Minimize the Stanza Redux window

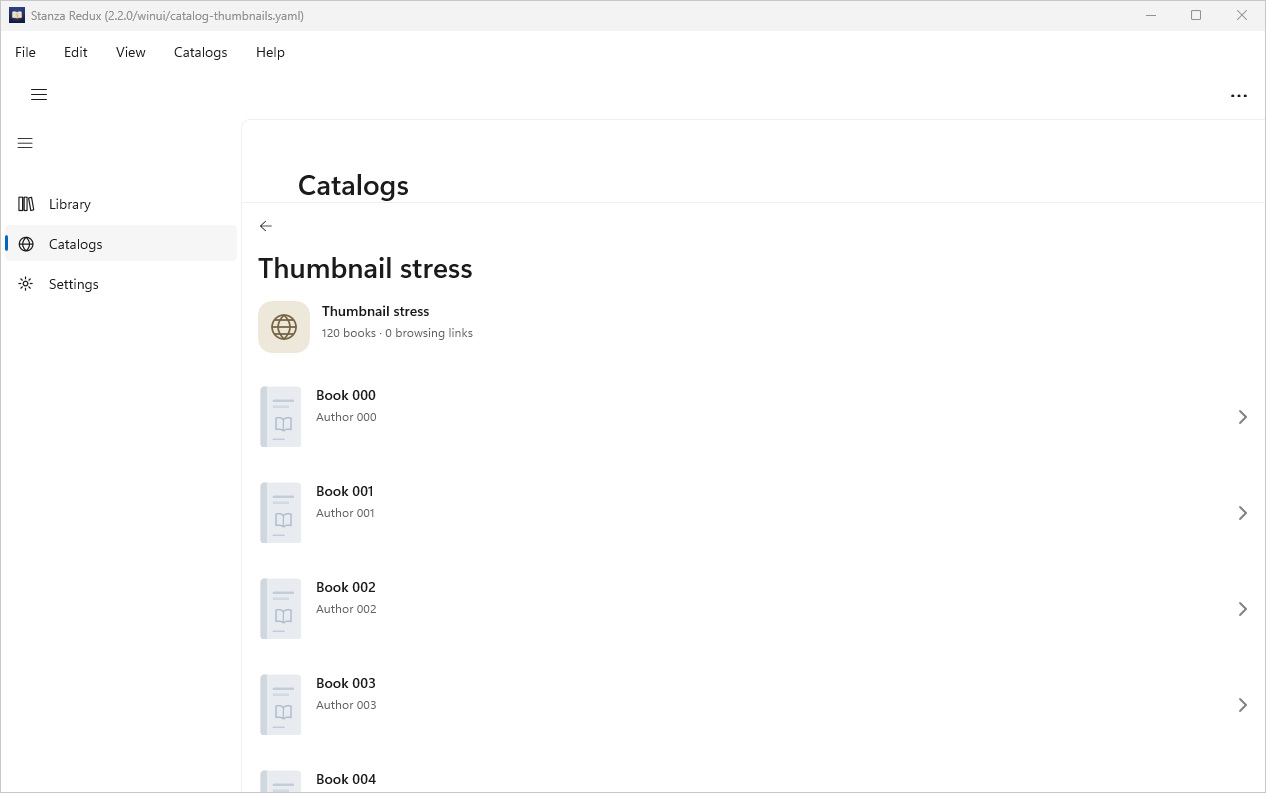[1151, 15]
